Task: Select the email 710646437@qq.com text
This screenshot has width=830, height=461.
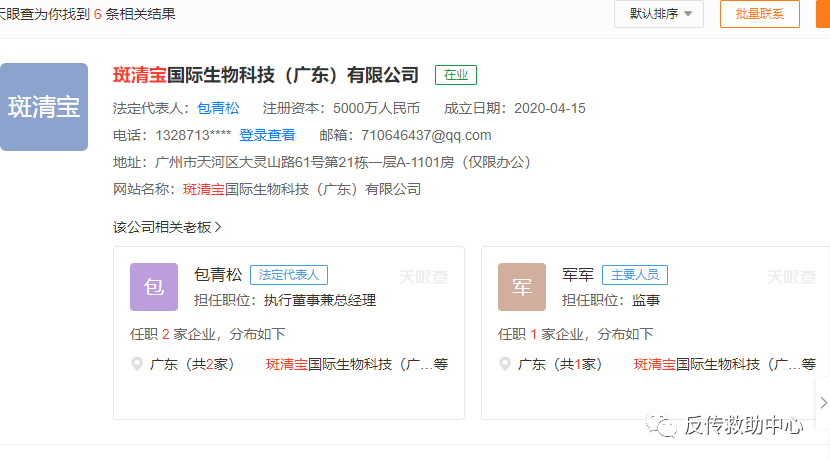Action: 426,135
